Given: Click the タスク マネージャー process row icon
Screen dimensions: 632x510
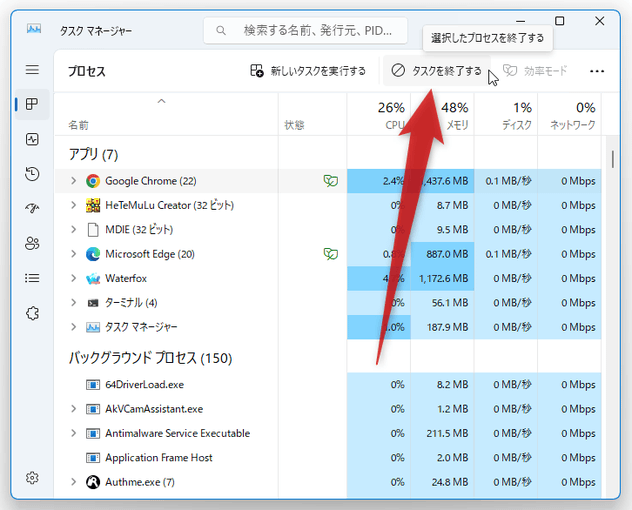Looking at the screenshot, I should pyautogui.click(x=93, y=327).
